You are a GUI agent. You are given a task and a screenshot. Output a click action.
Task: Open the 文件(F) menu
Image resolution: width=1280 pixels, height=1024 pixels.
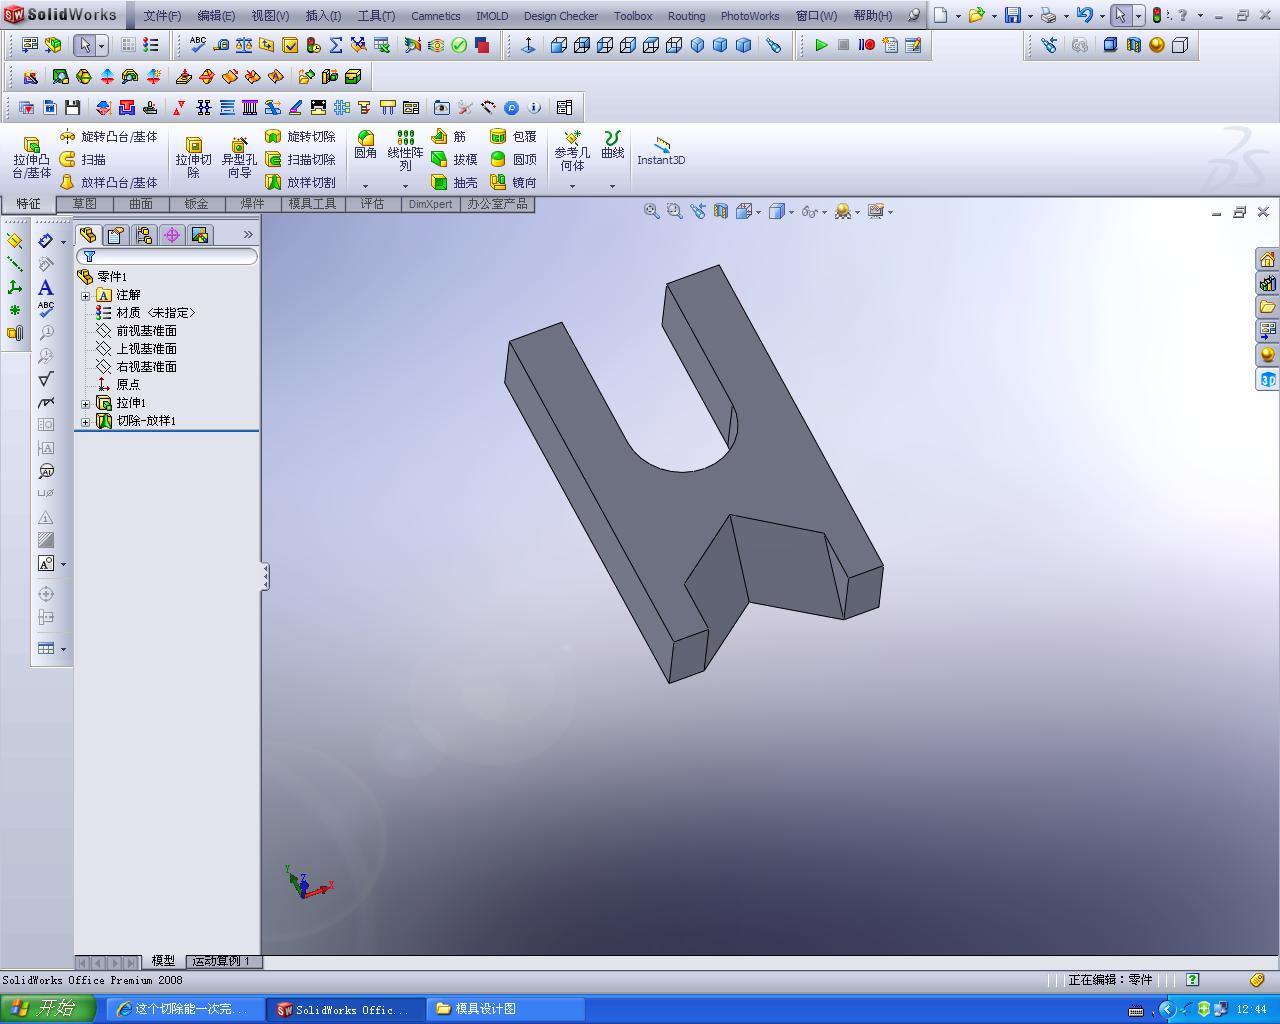pyautogui.click(x=162, y=16)
